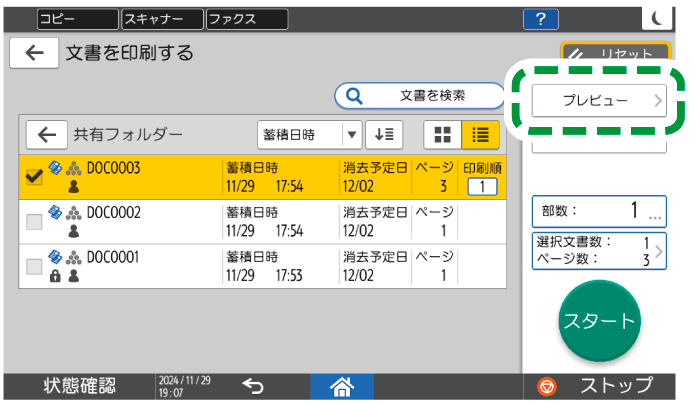Click the user icon under DOC0002
Viewport: 695px width, 404px height.
pyautogui.click(x=74, y=231)
